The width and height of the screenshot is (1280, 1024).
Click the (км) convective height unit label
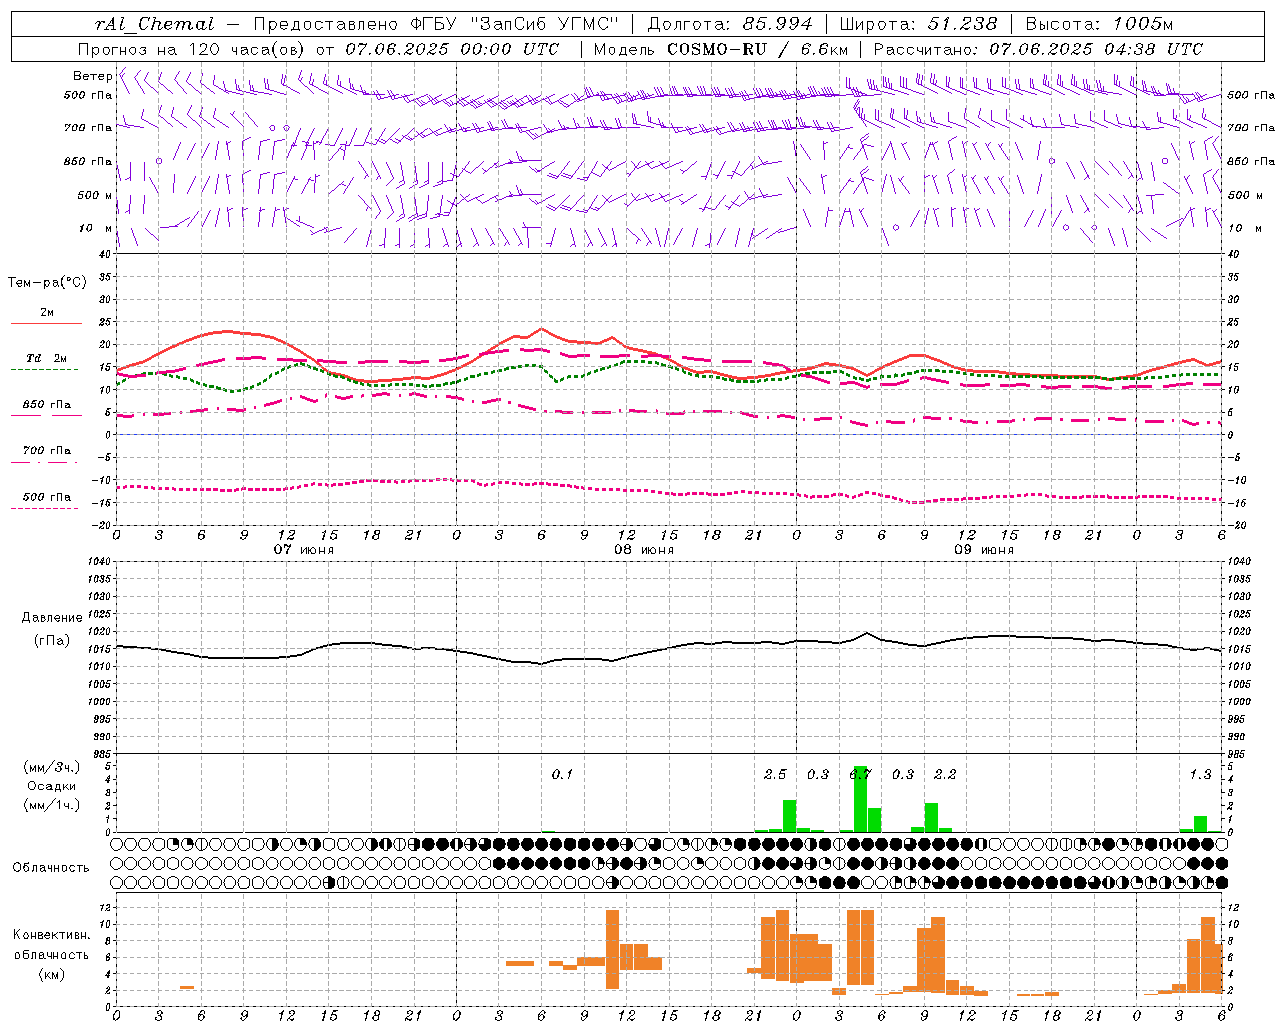pos(52,974)
